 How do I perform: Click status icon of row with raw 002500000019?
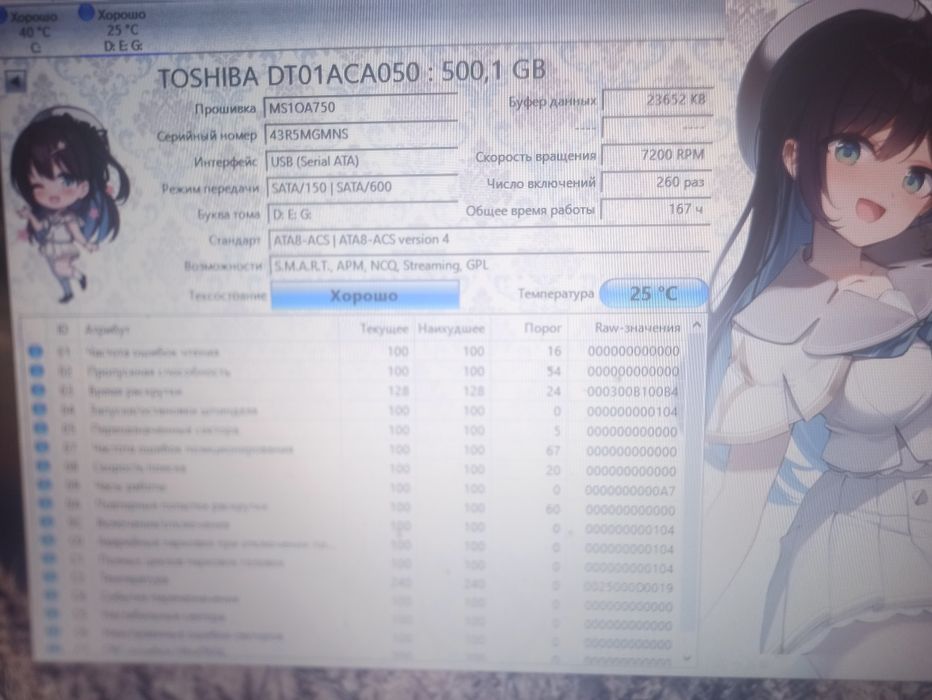[51, 576]
